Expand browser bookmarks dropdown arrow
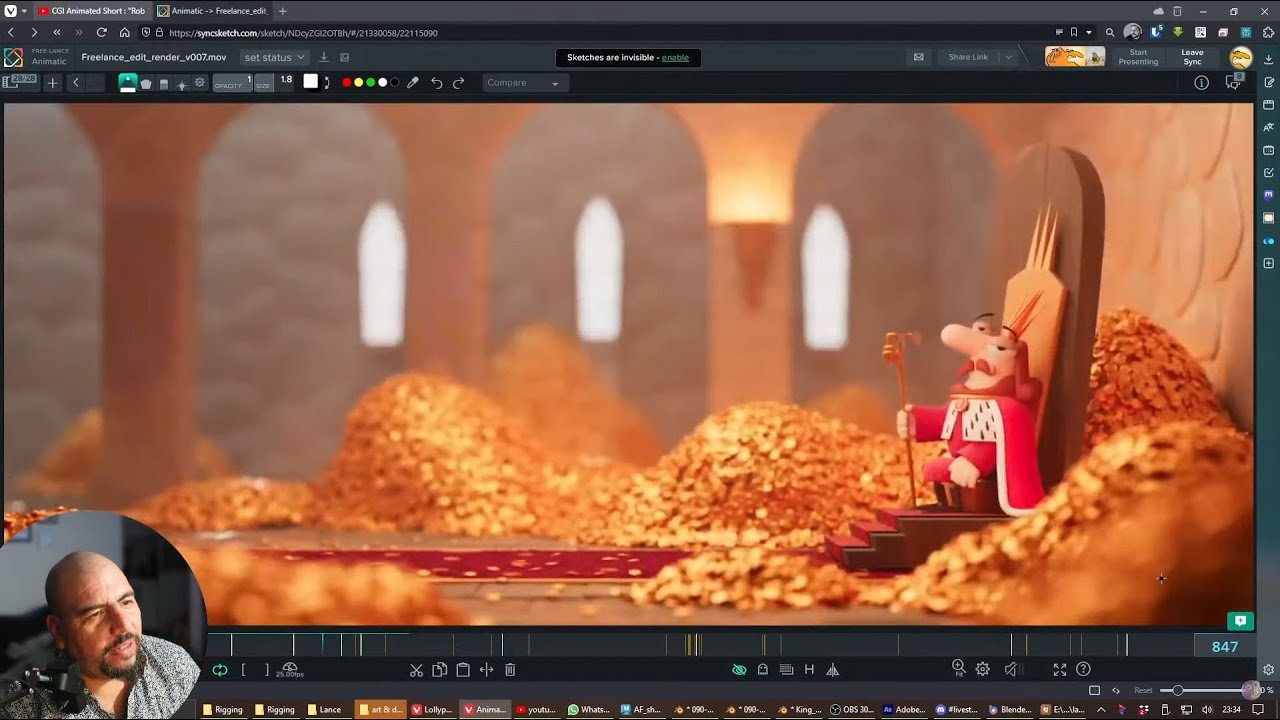This screenshot has width=1280, height=720. tap(1089, 32)
